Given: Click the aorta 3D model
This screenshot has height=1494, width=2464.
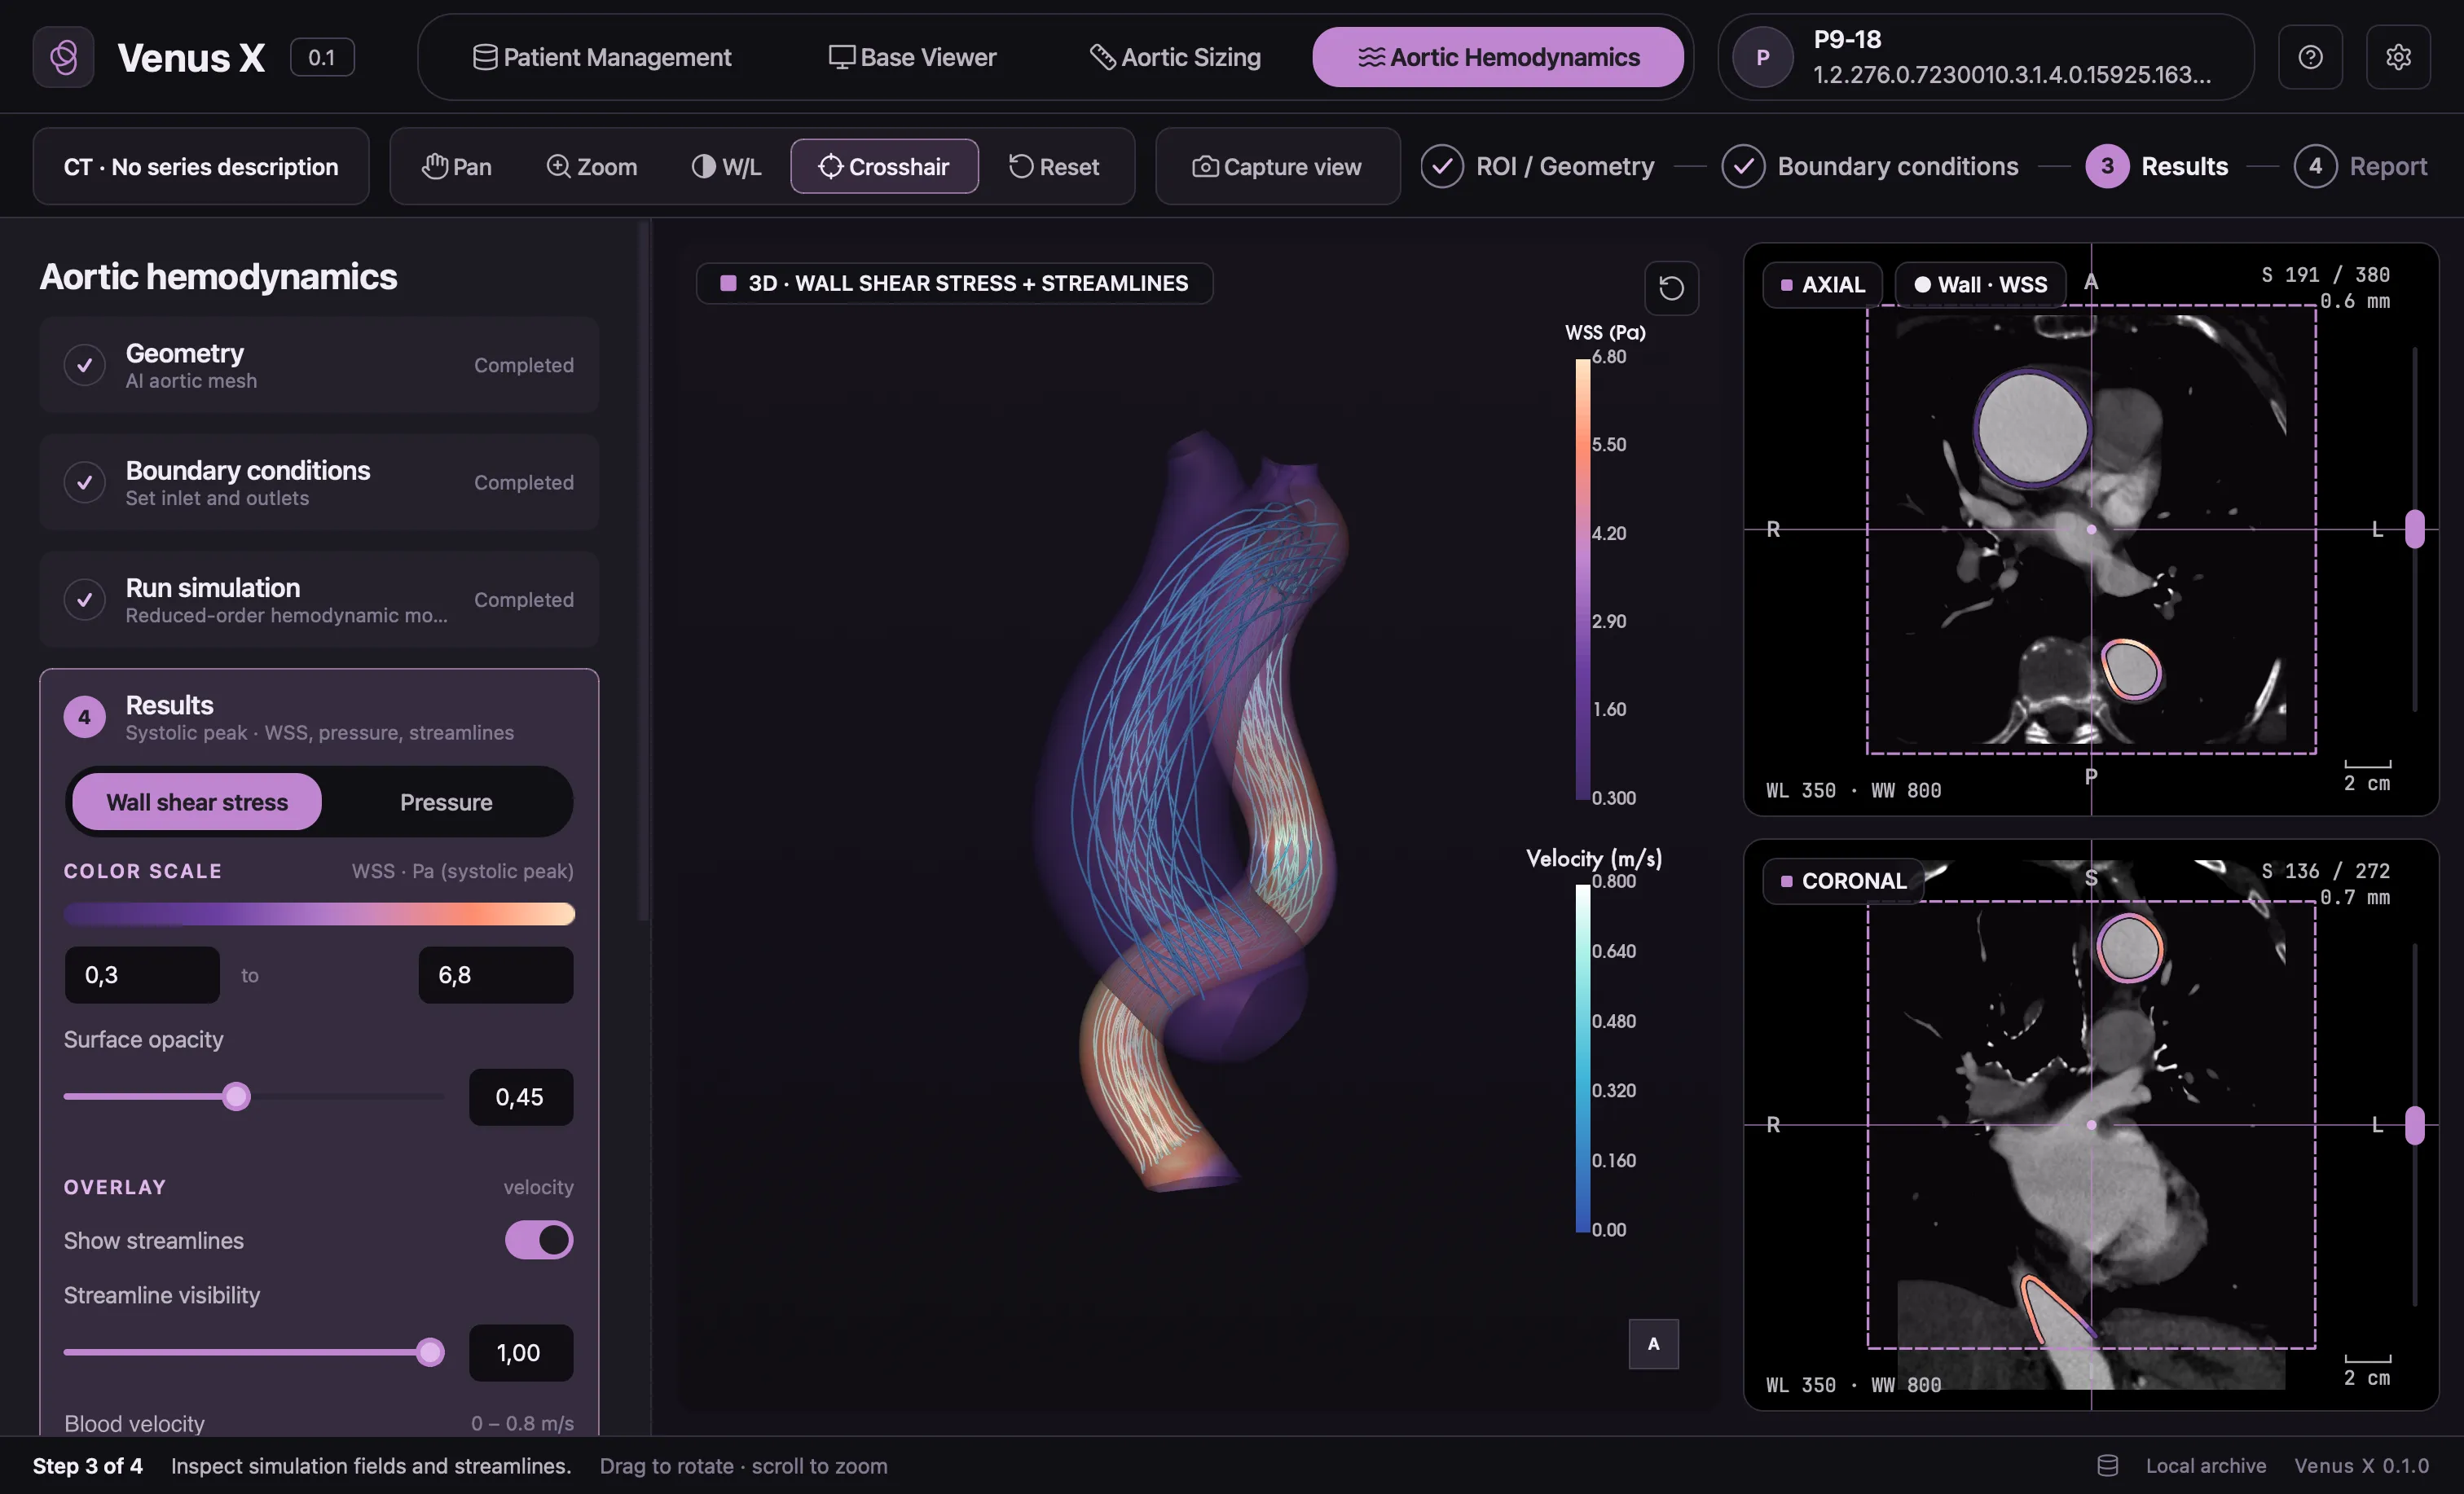Looking at the screenshot, I should (1190, 810).
